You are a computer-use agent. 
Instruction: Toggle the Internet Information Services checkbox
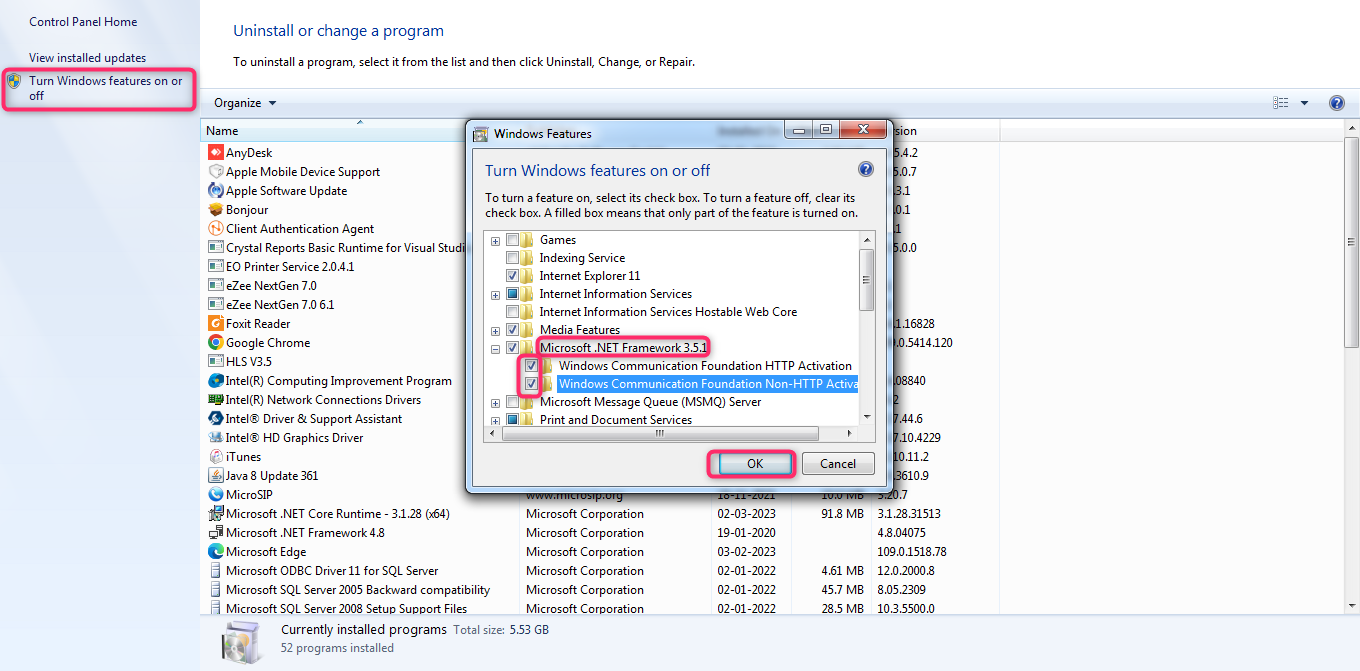click(512, 294)
